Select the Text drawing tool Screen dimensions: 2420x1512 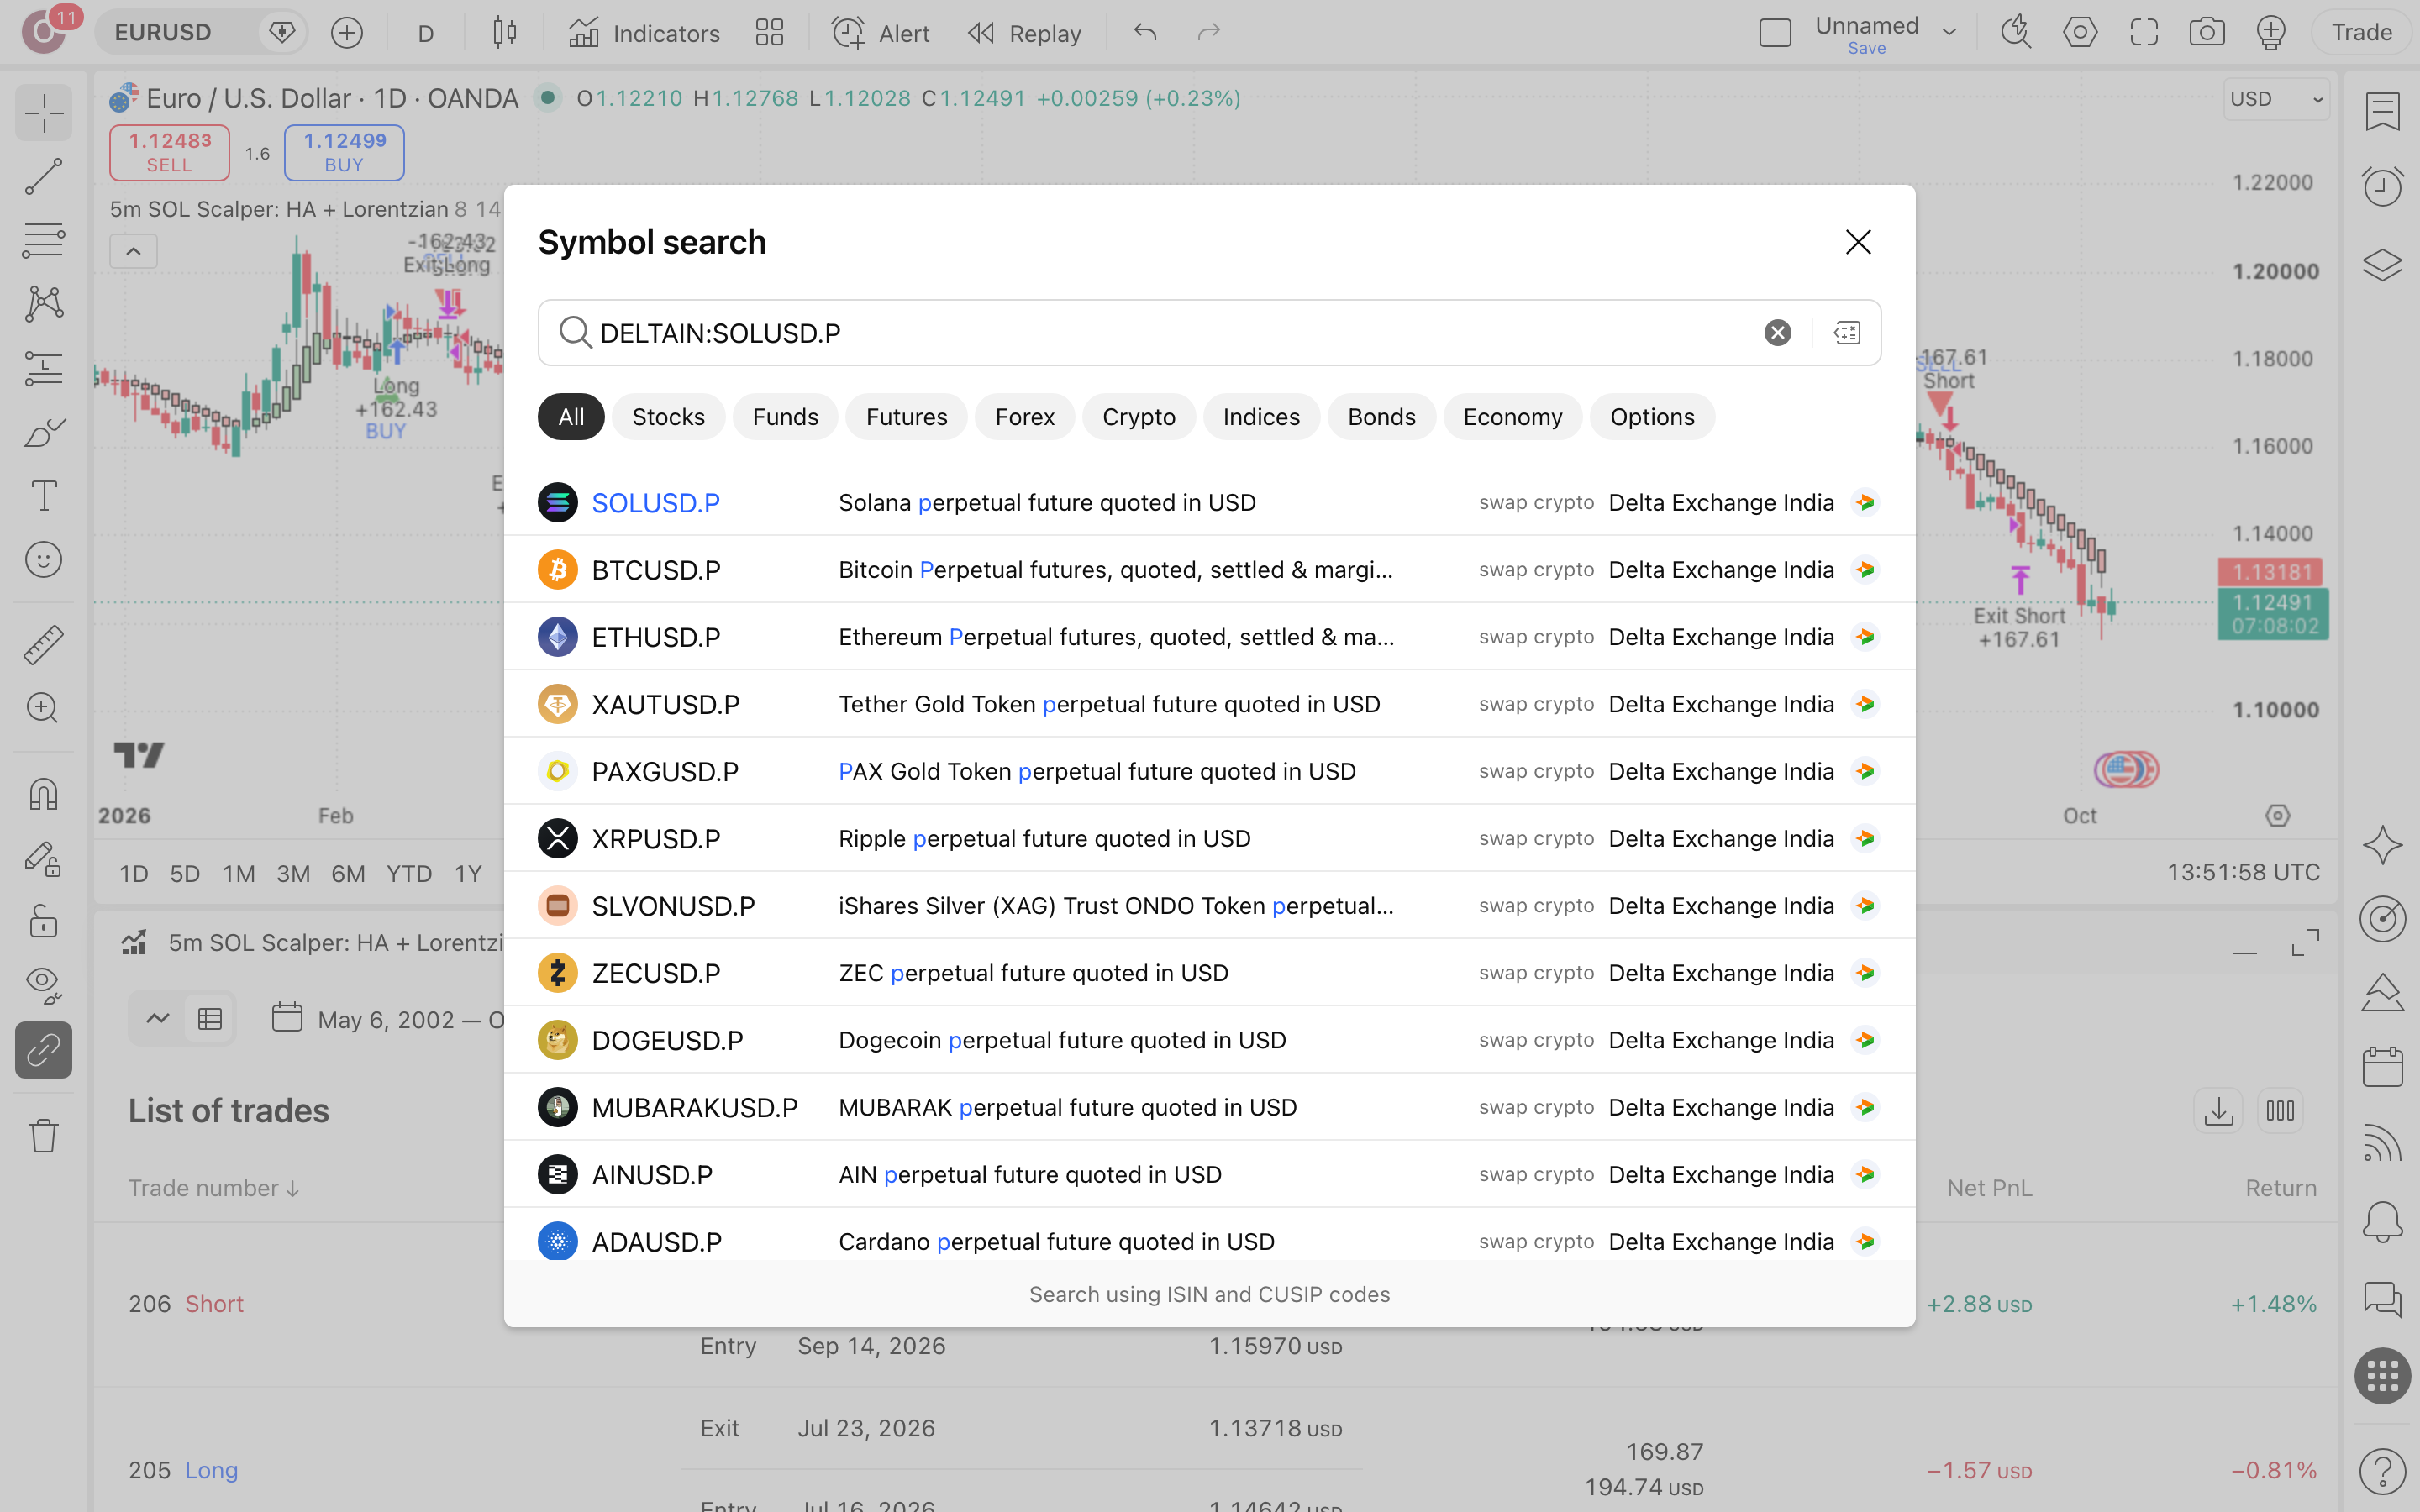click(x=44, y=495)
